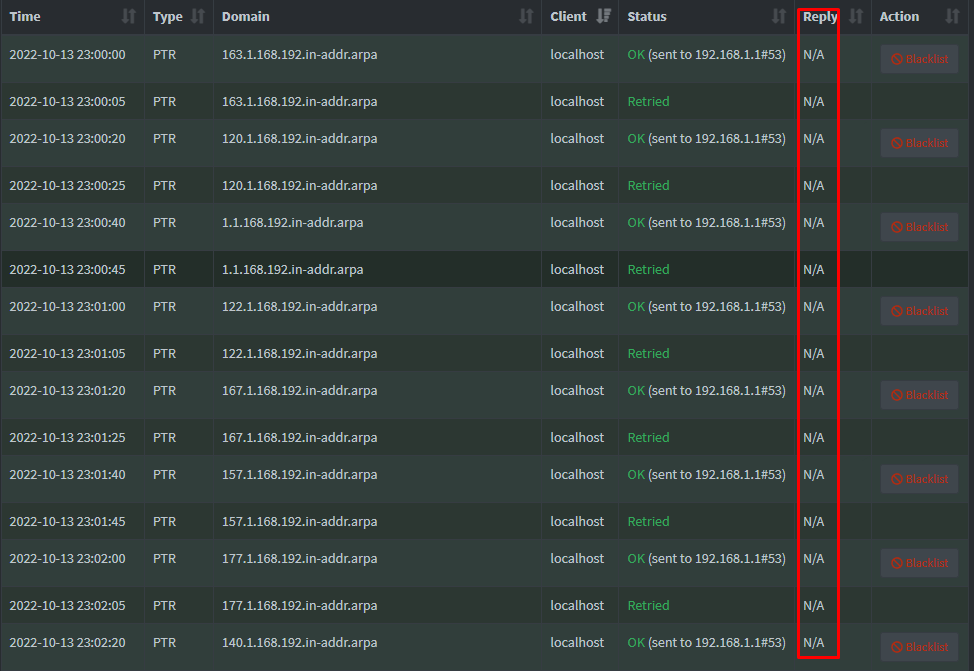Blacklist the domain 163.1.168.192.in-addr.arpa

tap(918, 59)
